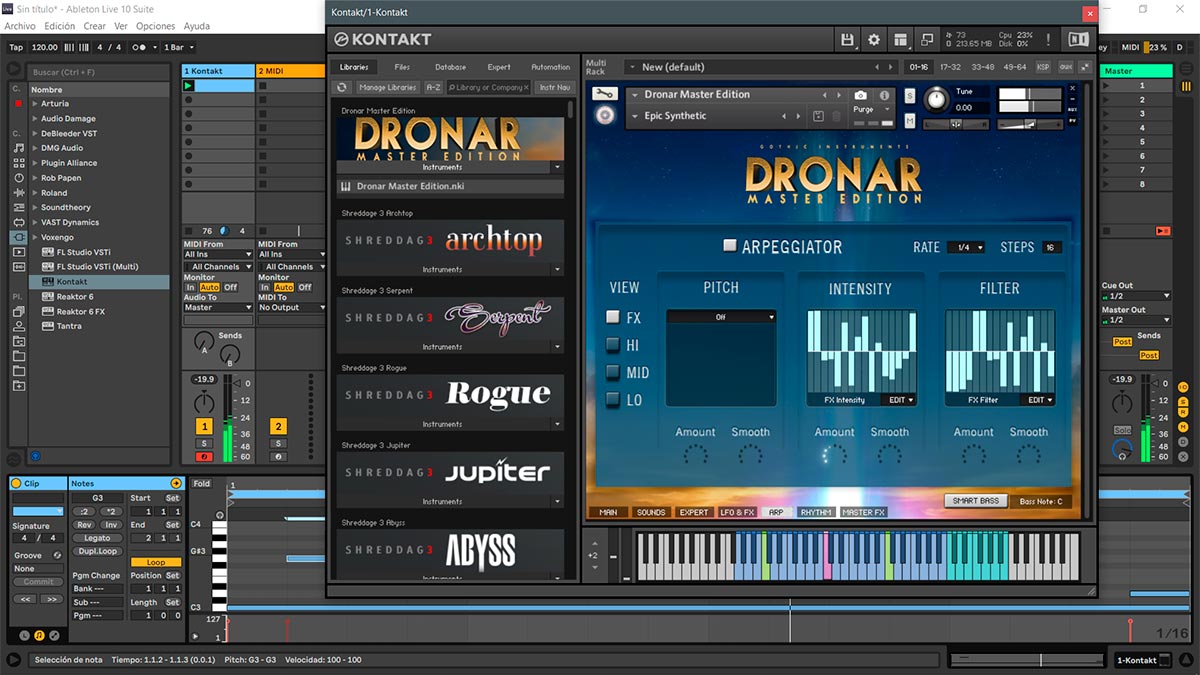Open the FX Filter EDIT dropdown
This screenshot has height=675, width=1200.
click(x=1037, y=400)
